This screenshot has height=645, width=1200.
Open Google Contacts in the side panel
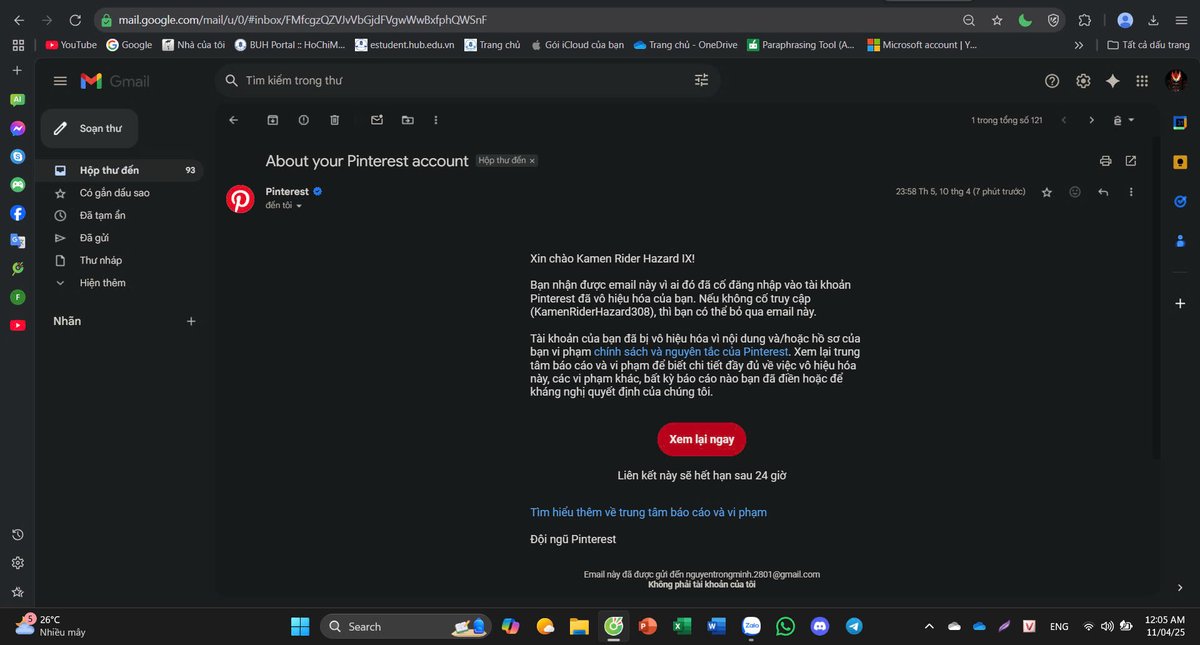click(x=1180, y=240)
